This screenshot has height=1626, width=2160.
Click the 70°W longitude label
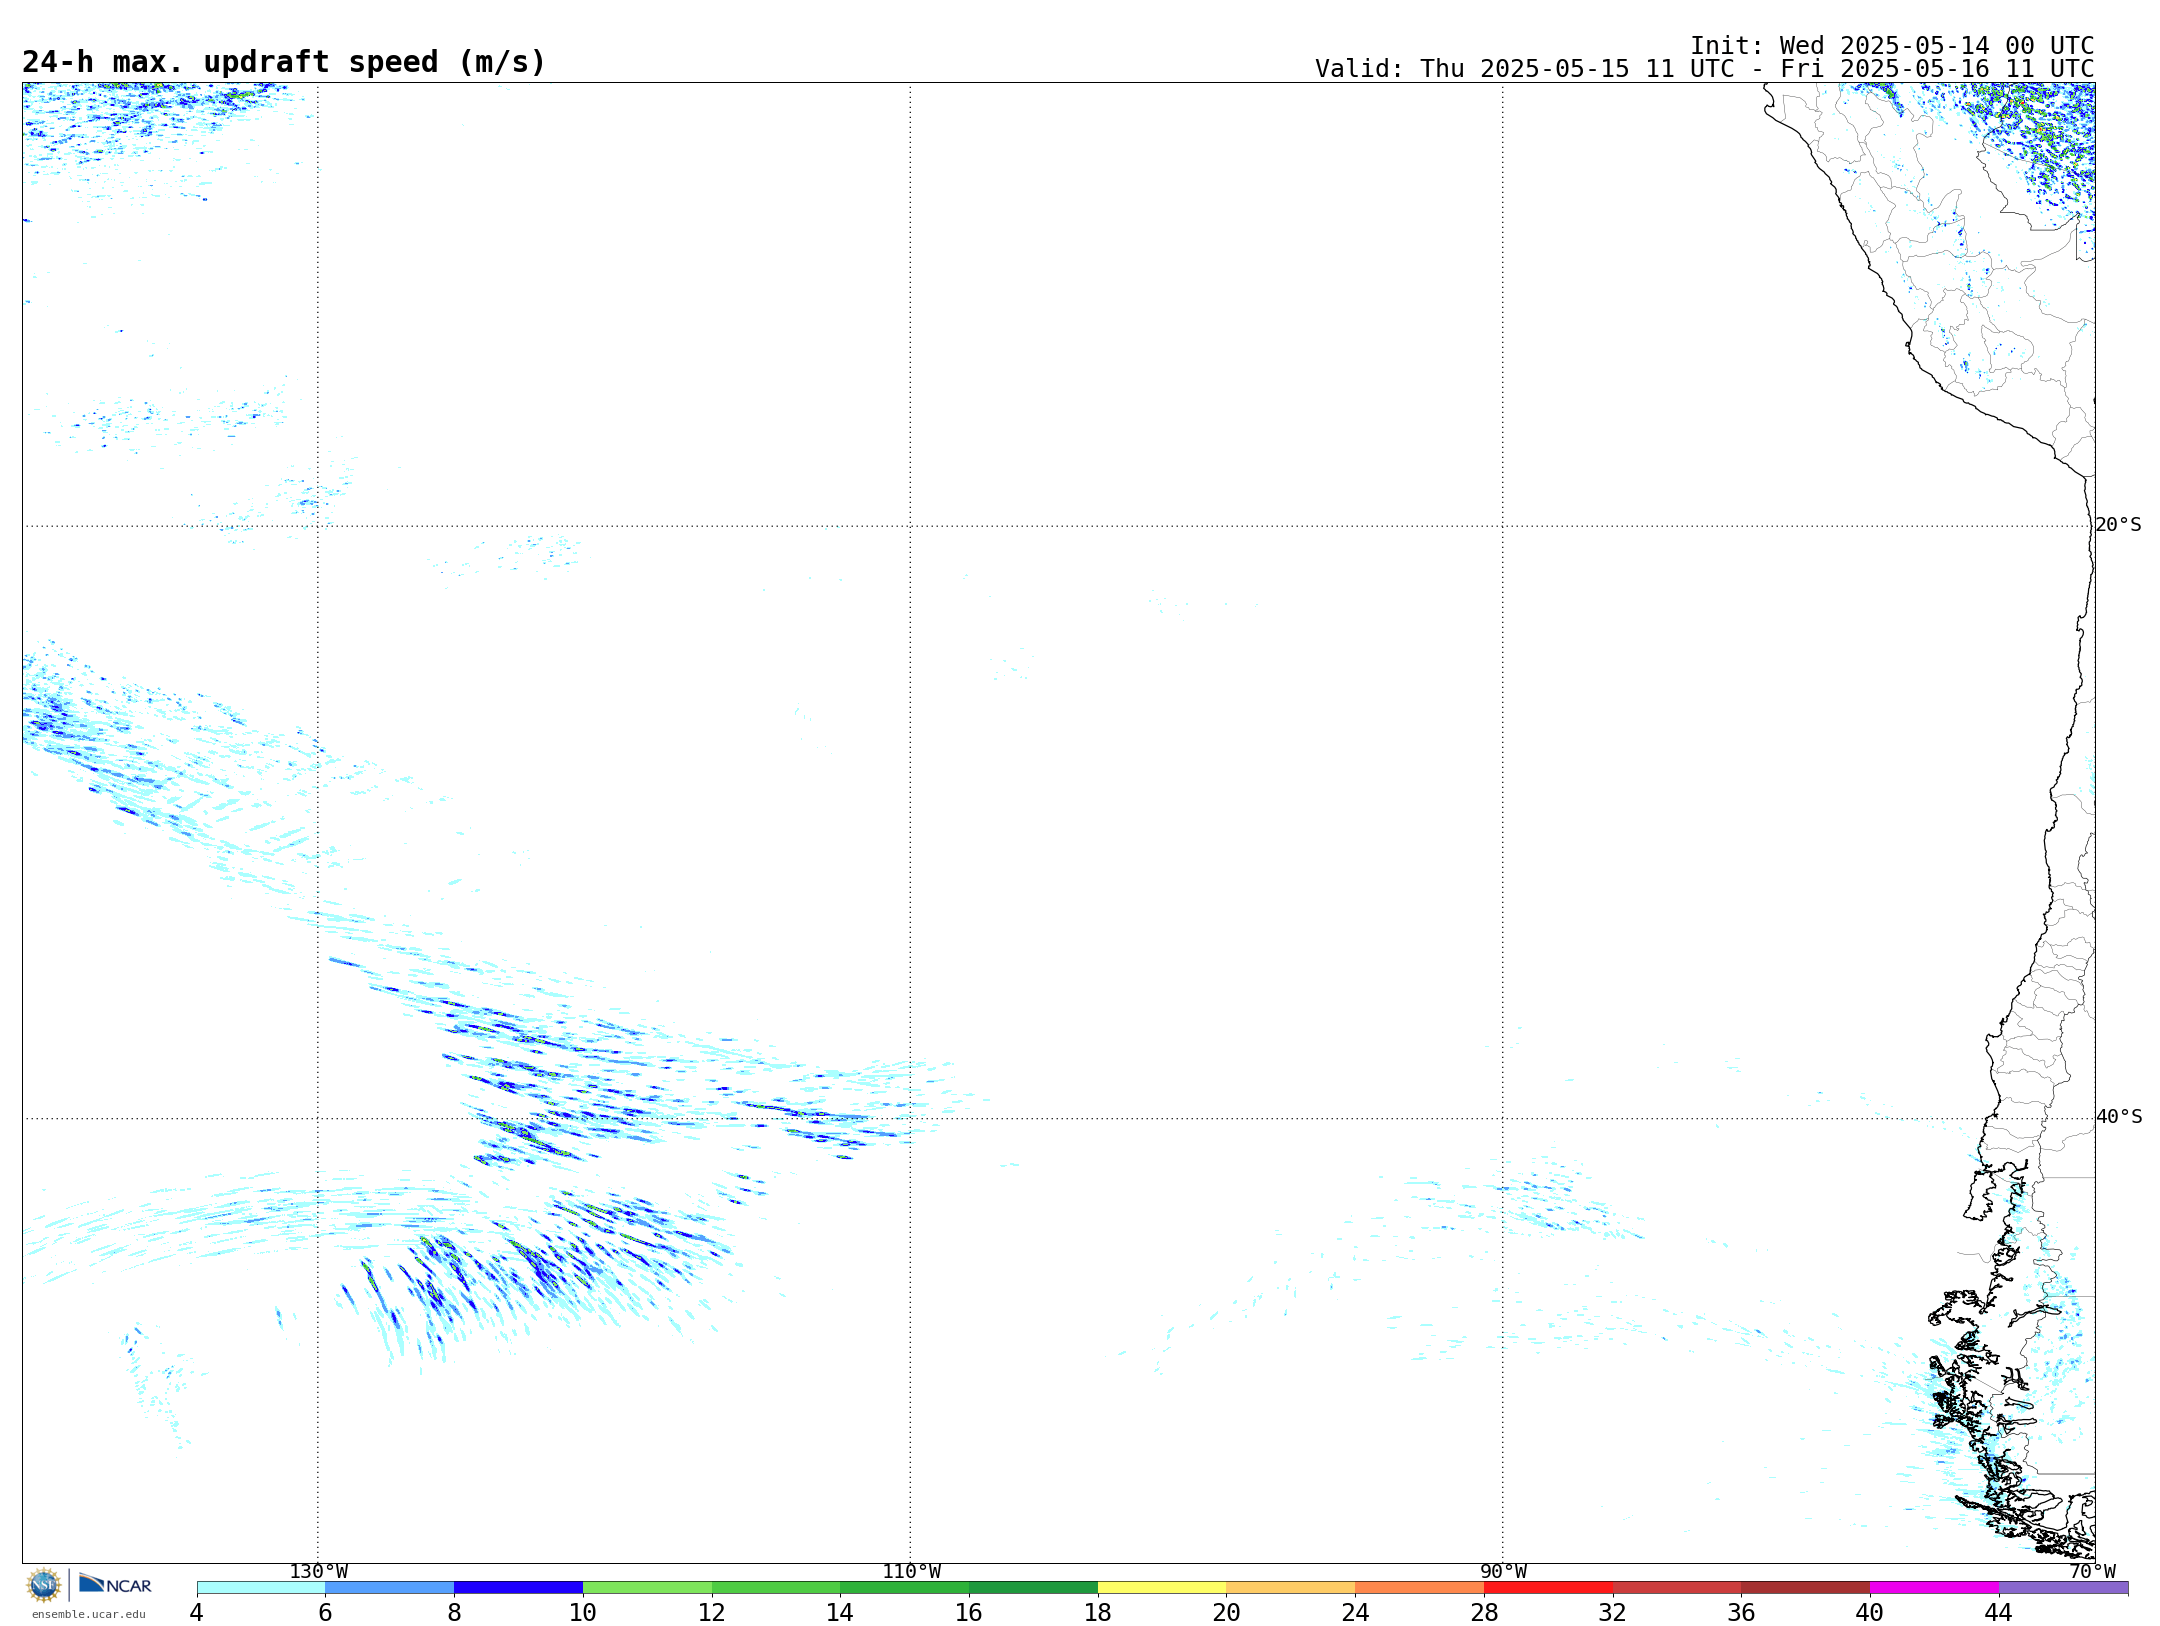(2092, 1571)
